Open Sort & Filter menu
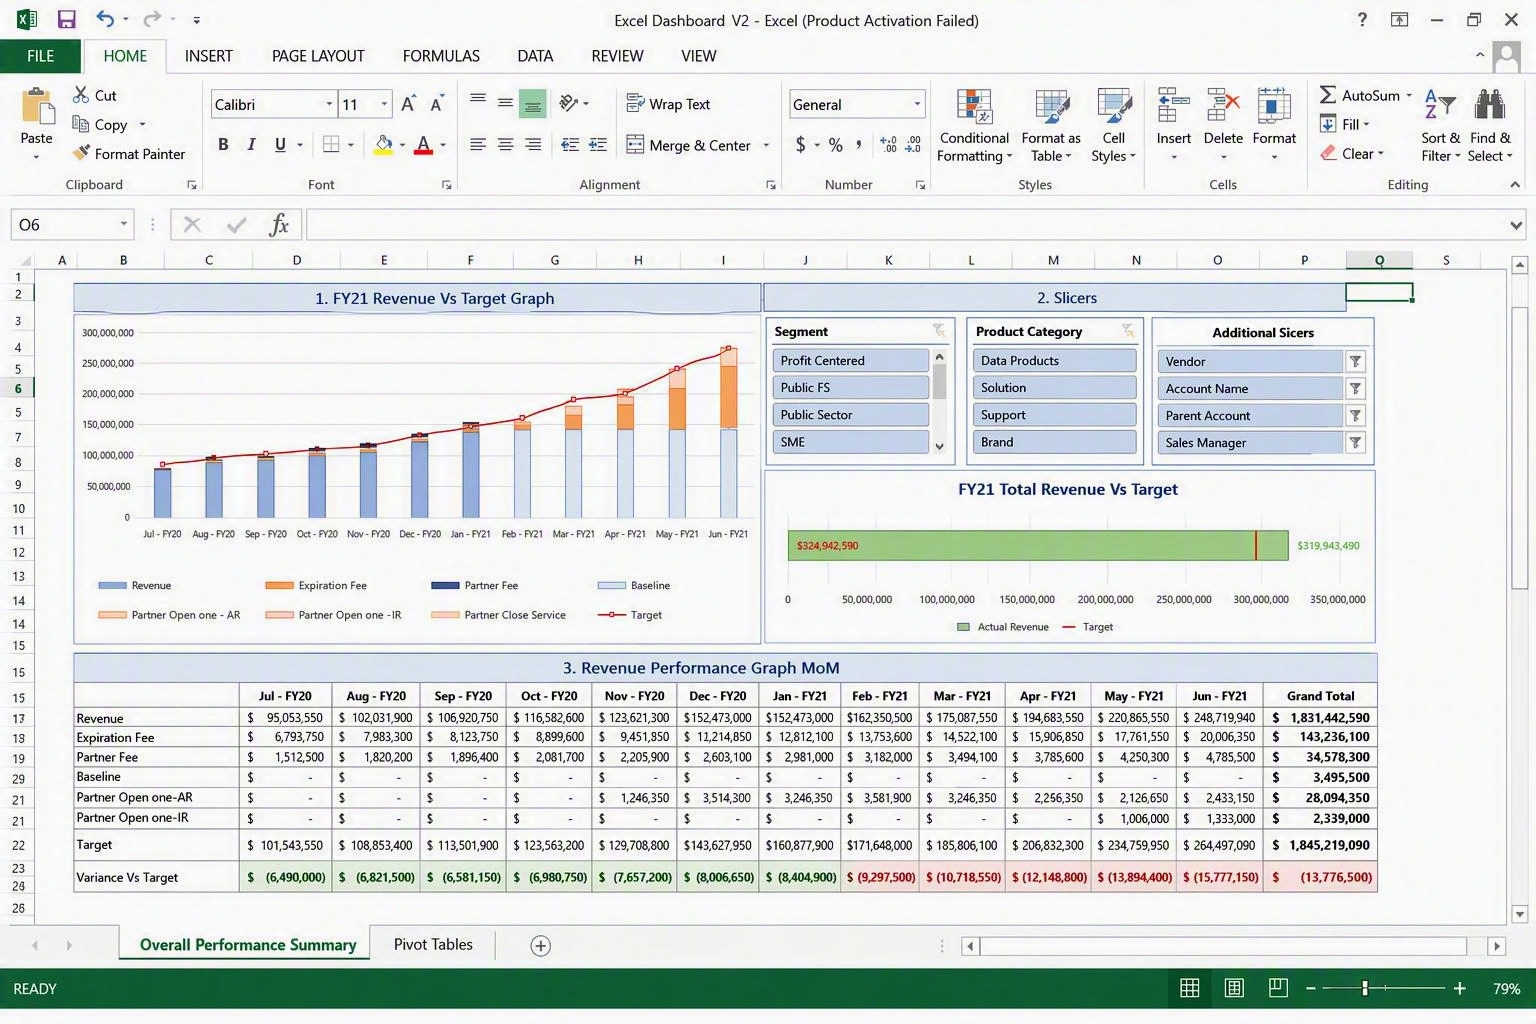This screenshot has width=1536, height=1024. [x=1440, y=125]
